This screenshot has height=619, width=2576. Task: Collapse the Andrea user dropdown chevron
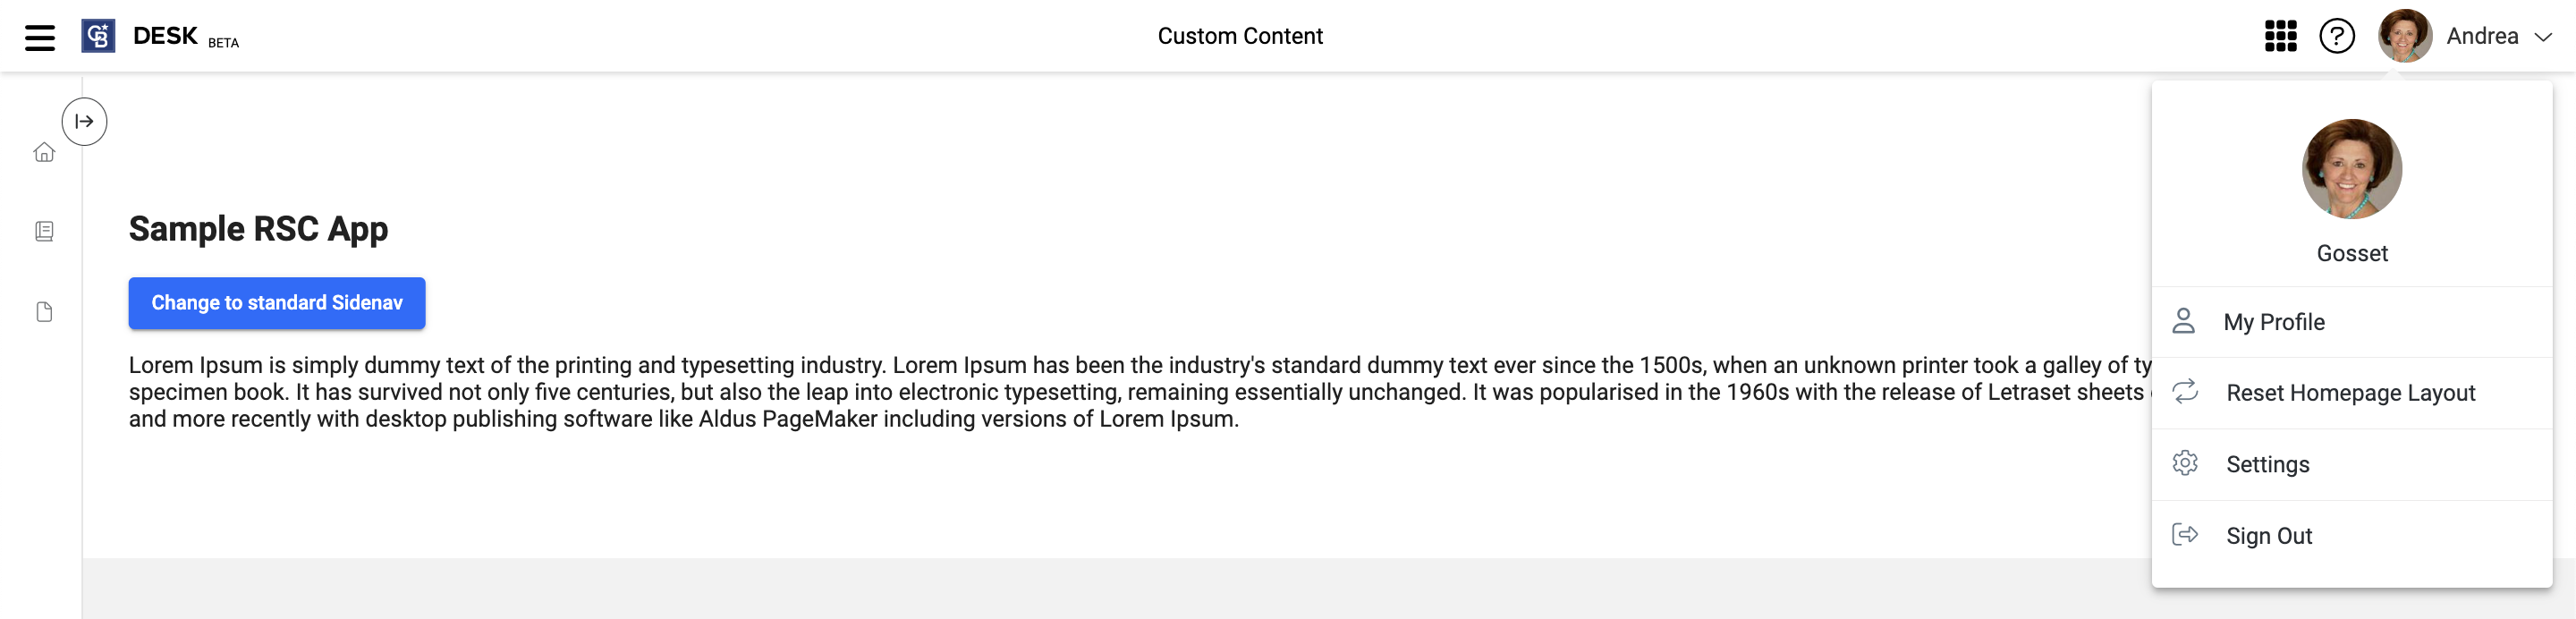[2543, 37]
